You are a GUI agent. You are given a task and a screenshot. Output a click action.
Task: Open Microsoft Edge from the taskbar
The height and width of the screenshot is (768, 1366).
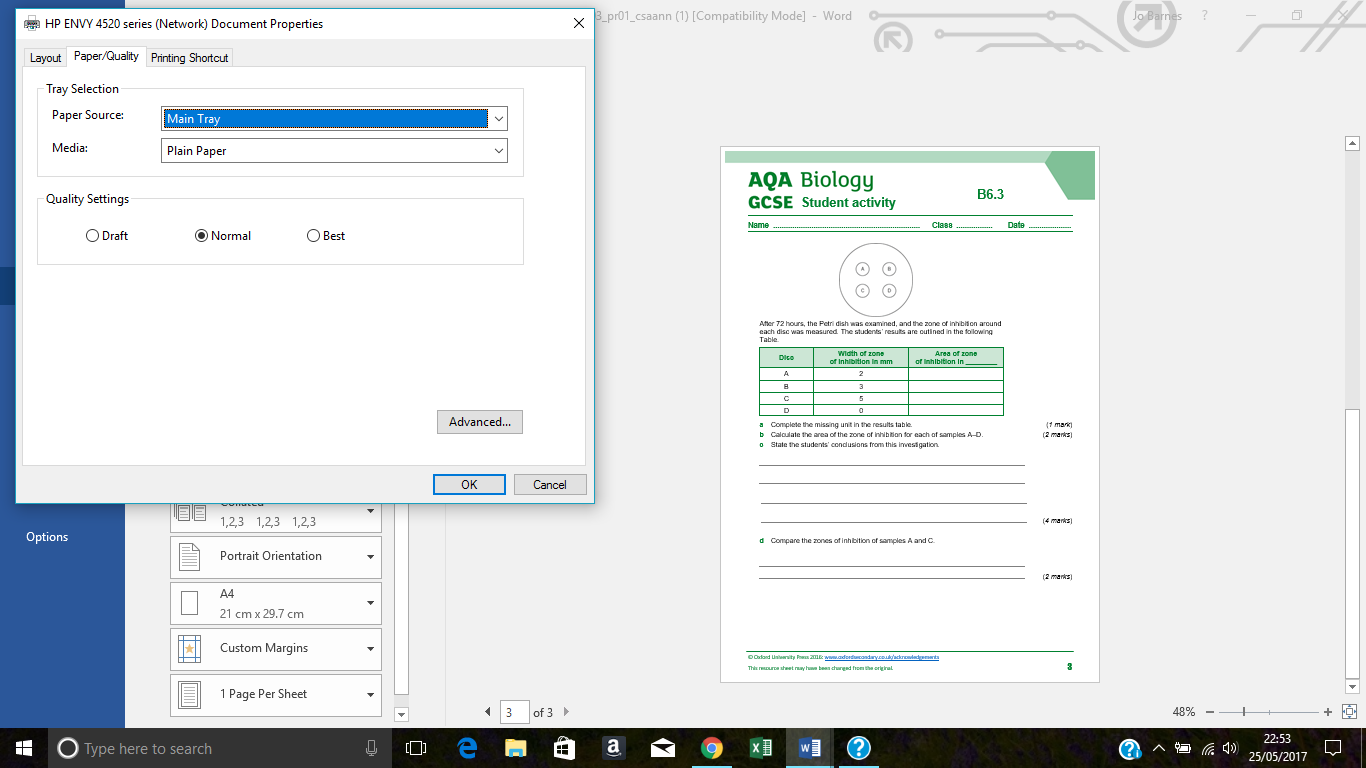tap(467, 748)
